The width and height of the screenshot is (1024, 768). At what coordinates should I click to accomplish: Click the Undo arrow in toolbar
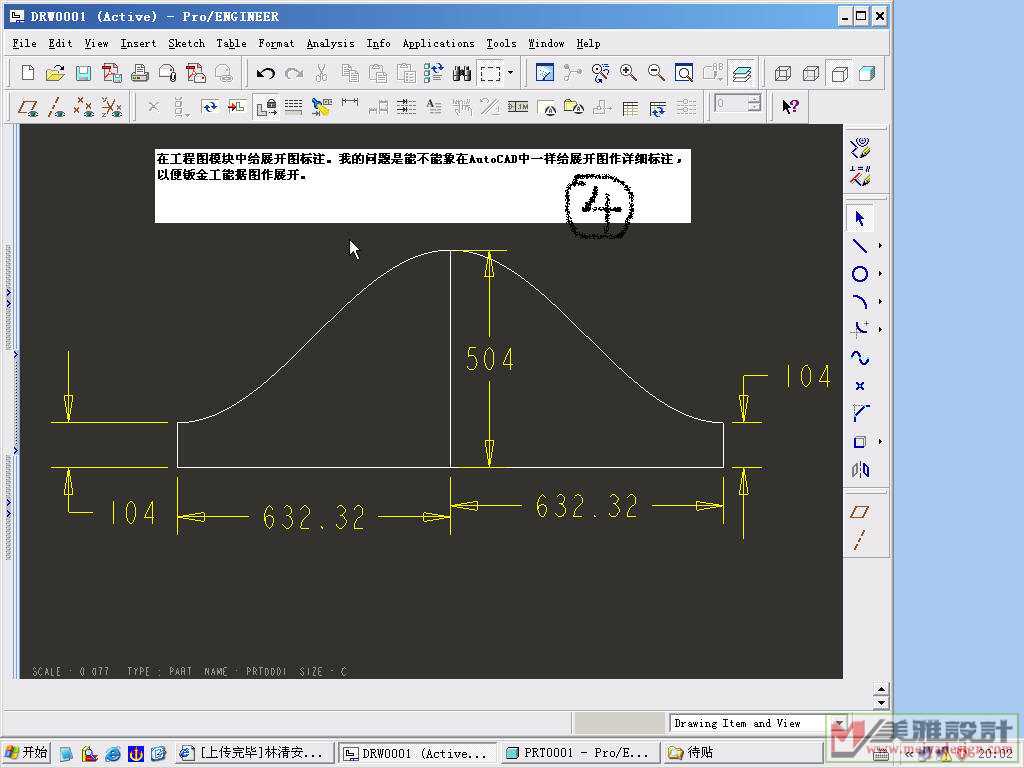pyautogui.click(x=265, y=73)
